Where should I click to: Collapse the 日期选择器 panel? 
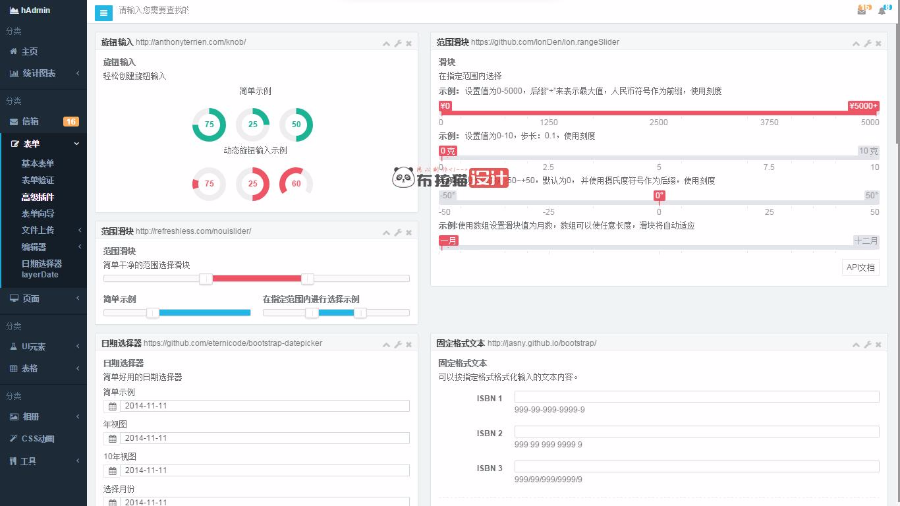click(x=386, y=344)
